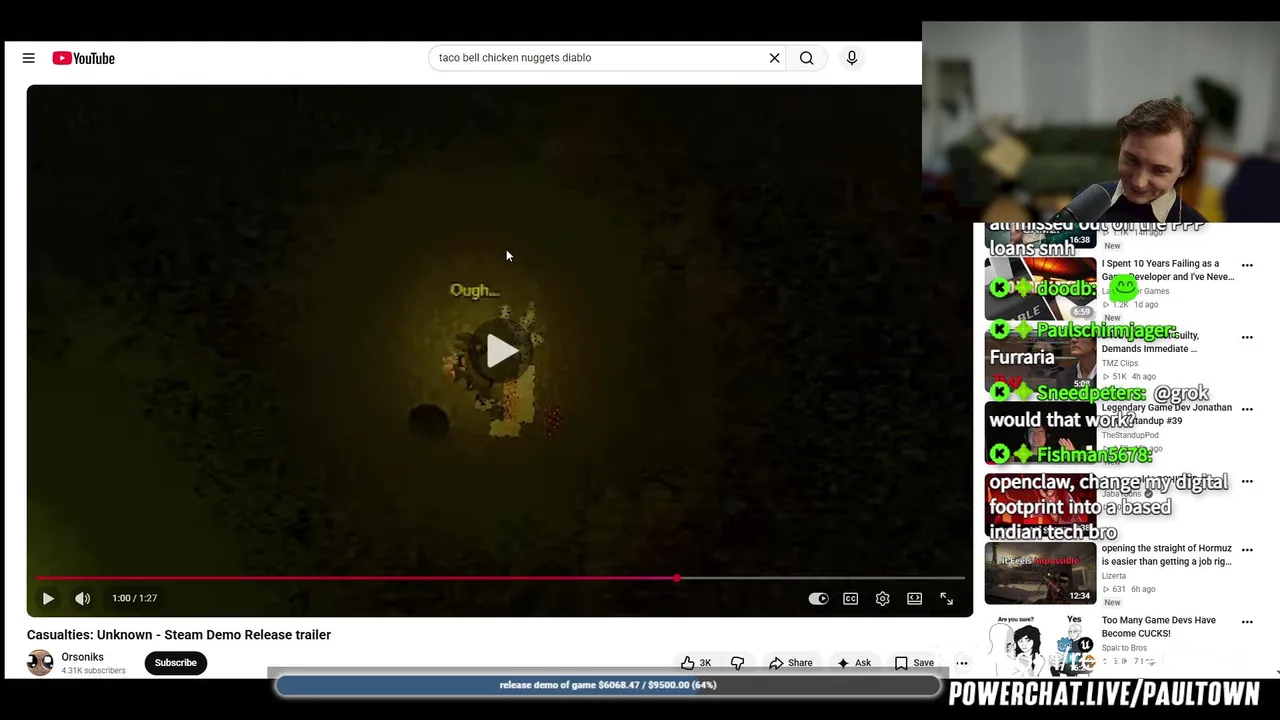The image size is (1280, 720).
Task: Dislike the video with thumbs down
Action: 737,663
